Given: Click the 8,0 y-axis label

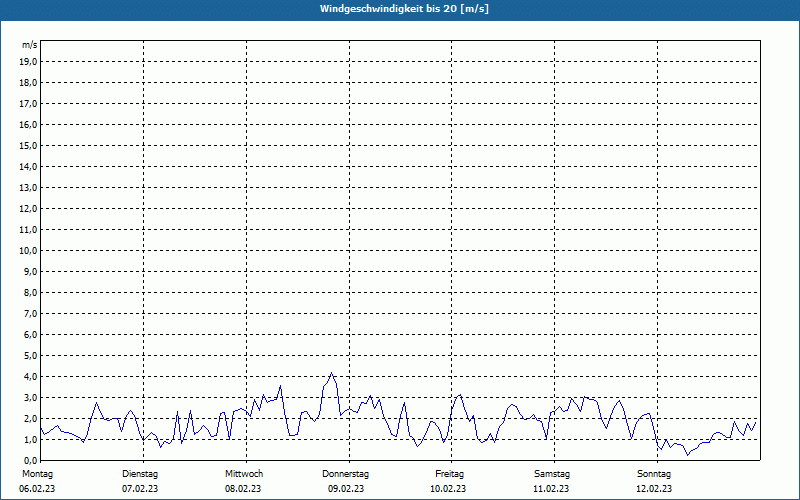Looking at the screenshot, I should pyautogui.click(x=31, y=292).
